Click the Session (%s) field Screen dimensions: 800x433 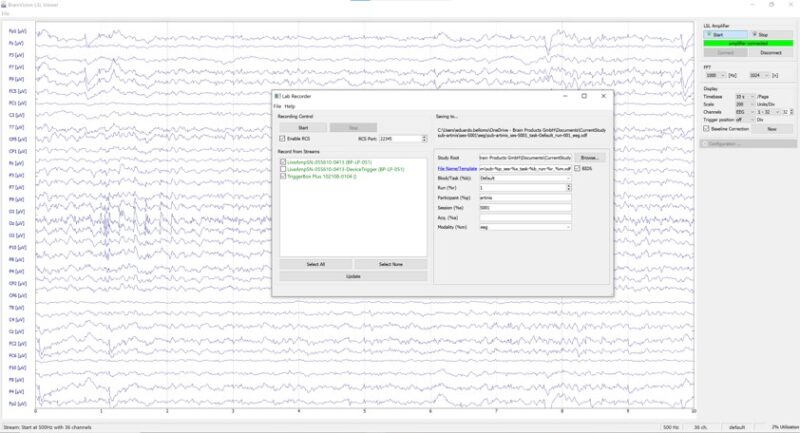coord(525,208)
